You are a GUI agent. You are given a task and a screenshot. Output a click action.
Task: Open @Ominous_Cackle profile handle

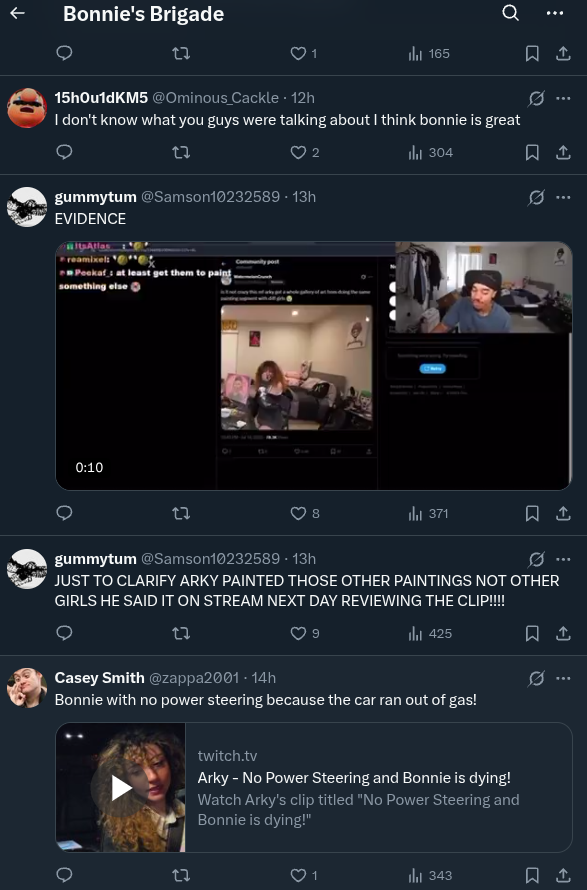coord(215,98)
